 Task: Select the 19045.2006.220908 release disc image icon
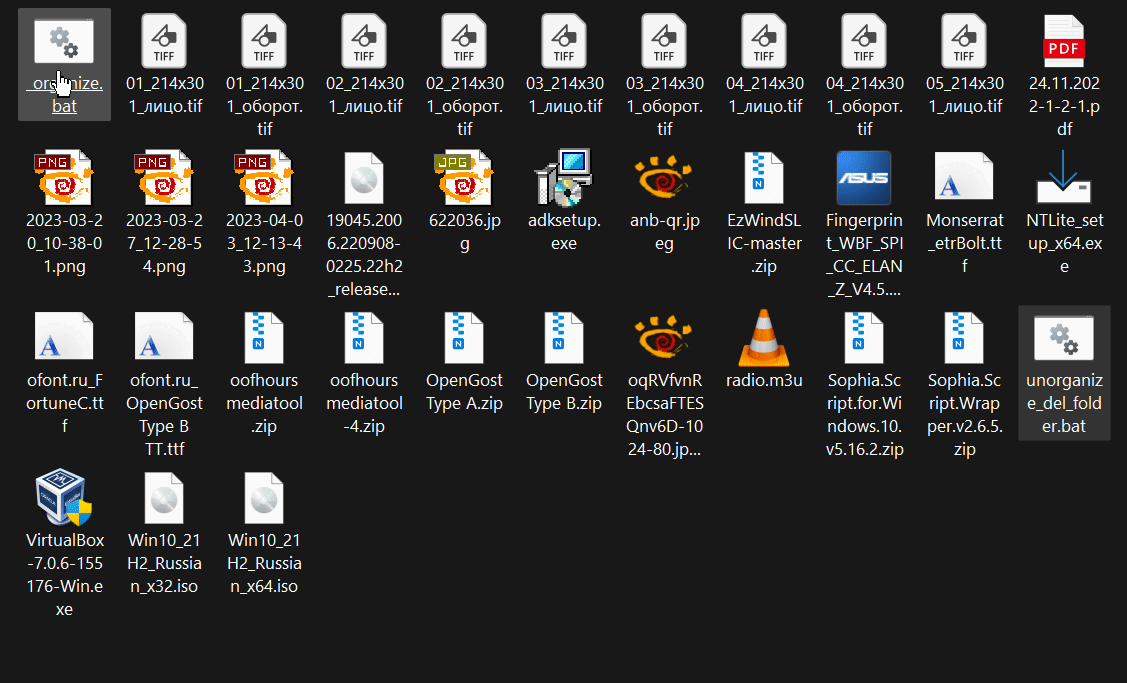pos(364,178)
